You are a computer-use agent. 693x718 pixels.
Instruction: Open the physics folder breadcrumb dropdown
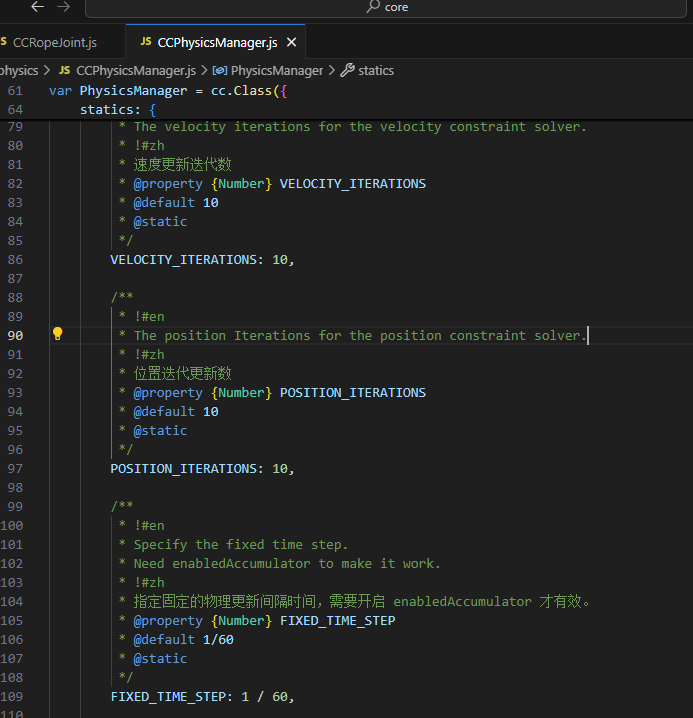18,70
